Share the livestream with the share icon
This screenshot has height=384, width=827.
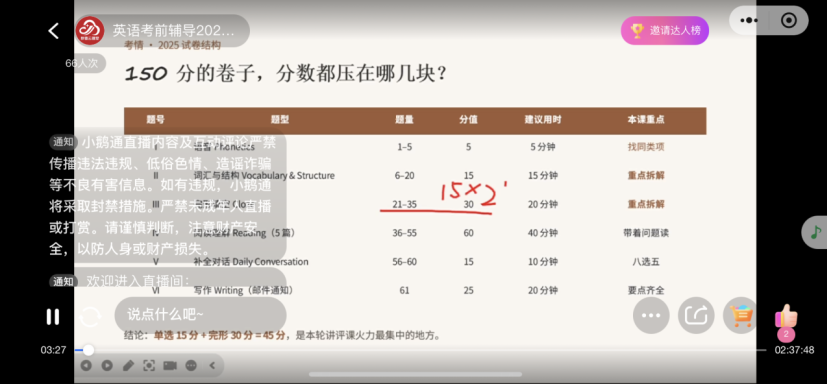(x=696, y=315)
